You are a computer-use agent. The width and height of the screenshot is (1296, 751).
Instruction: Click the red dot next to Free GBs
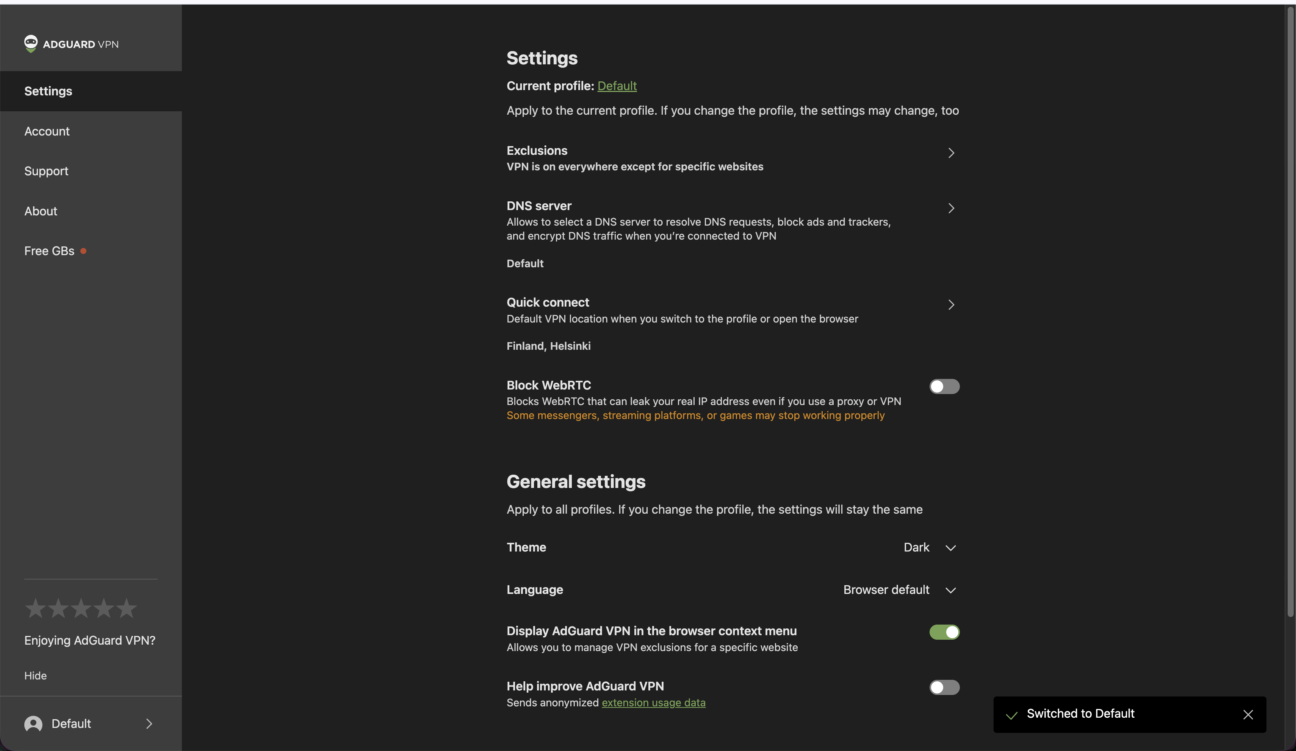(x=83, y=251)
